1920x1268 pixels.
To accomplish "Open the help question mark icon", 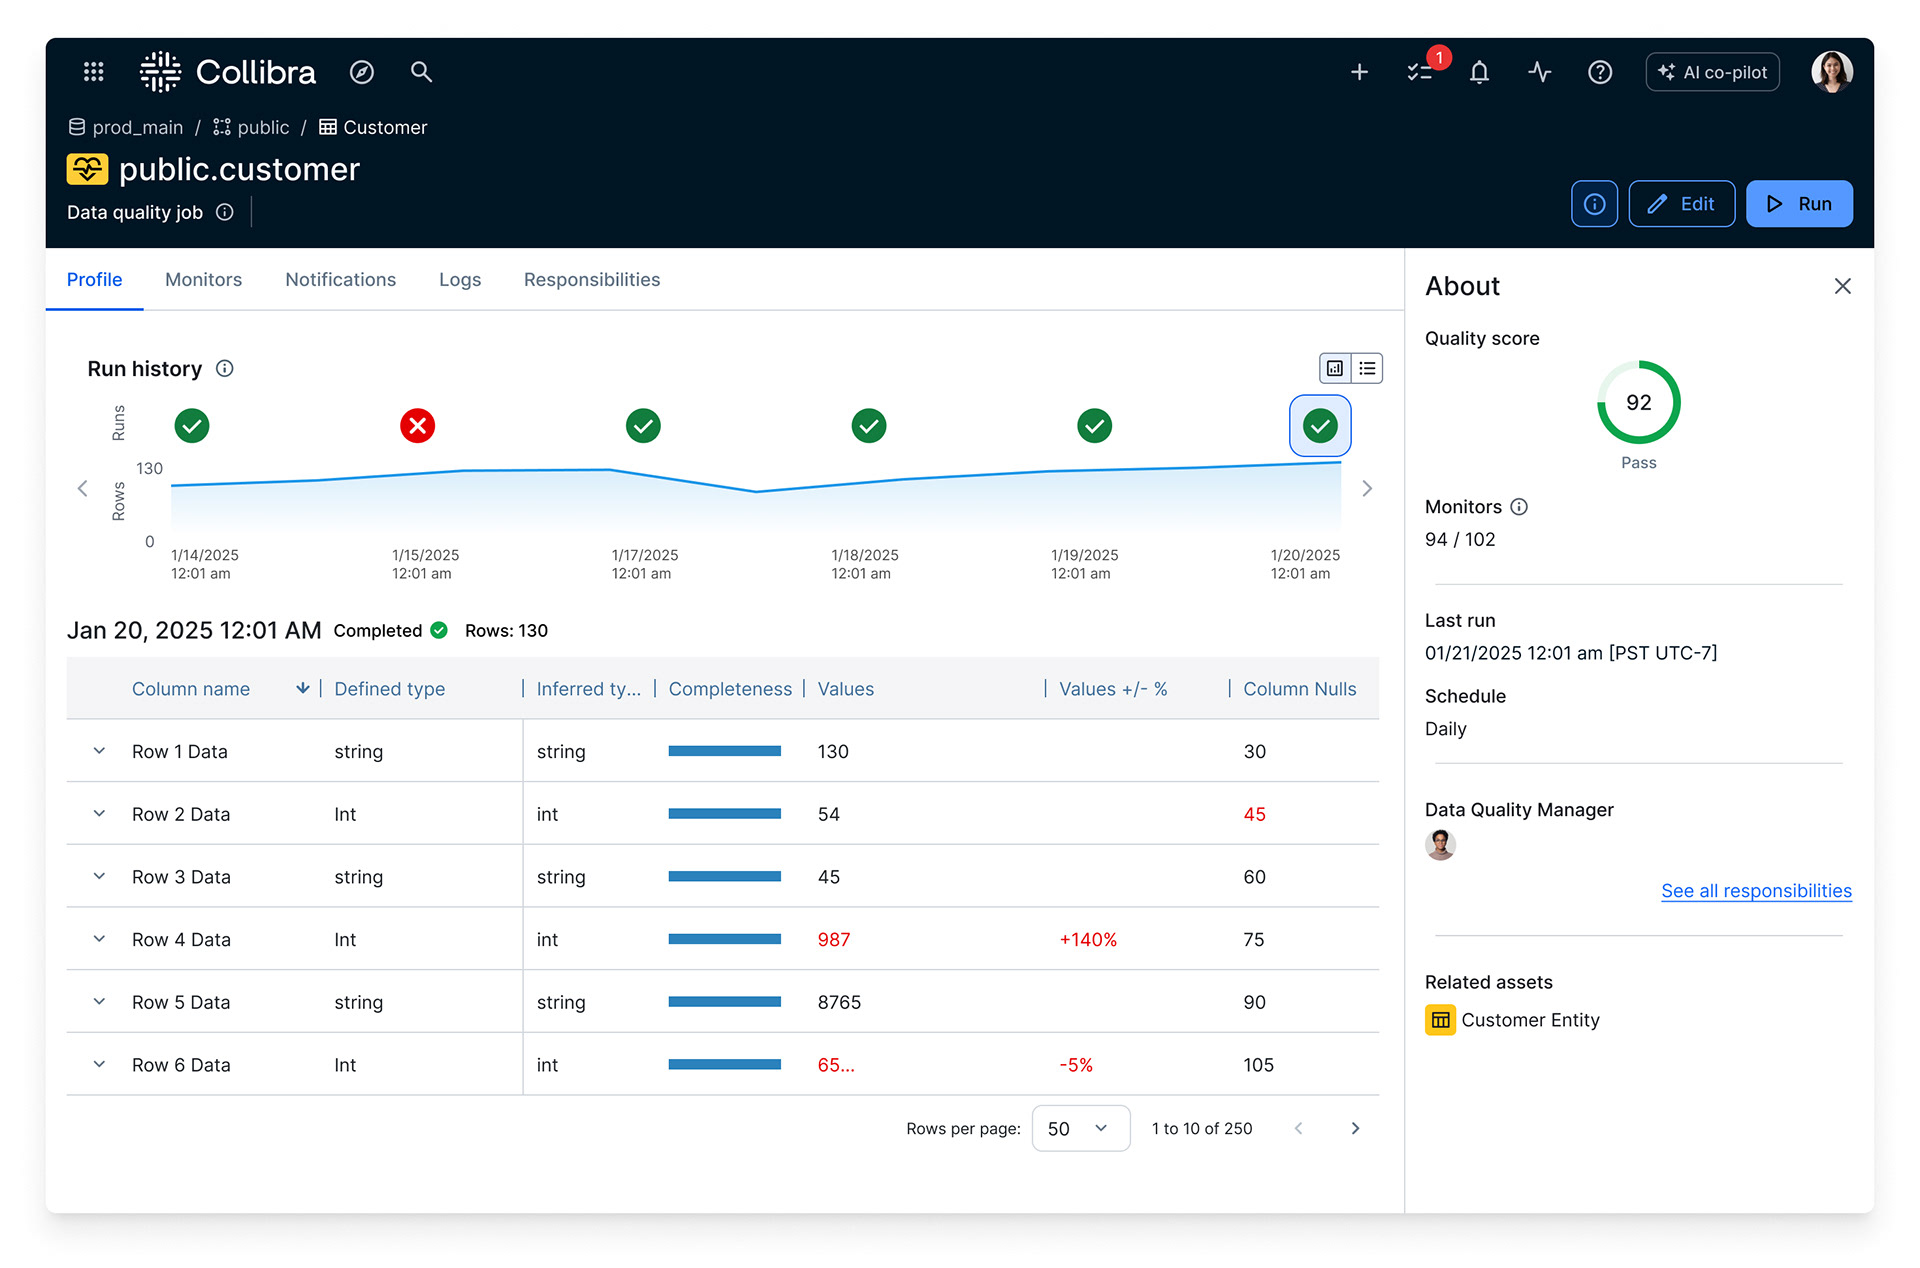I will tap(1600, 72).
